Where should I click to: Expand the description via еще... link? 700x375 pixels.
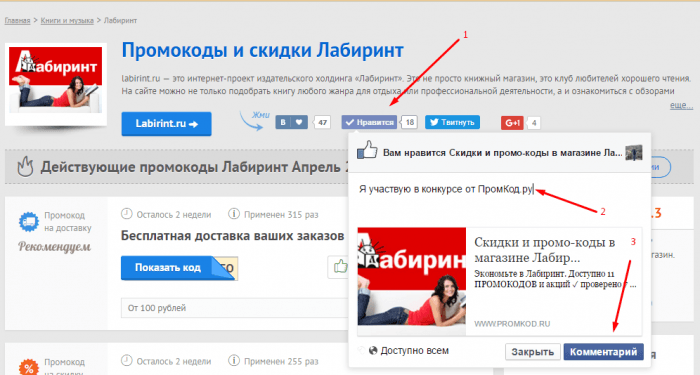[681, 106]
